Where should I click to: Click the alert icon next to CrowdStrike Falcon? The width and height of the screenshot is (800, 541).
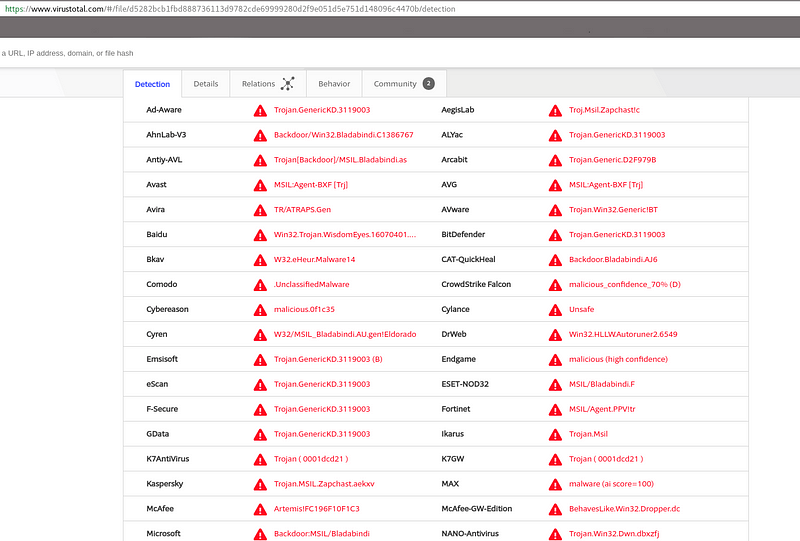pyautogui.click(x=555, y=285)
